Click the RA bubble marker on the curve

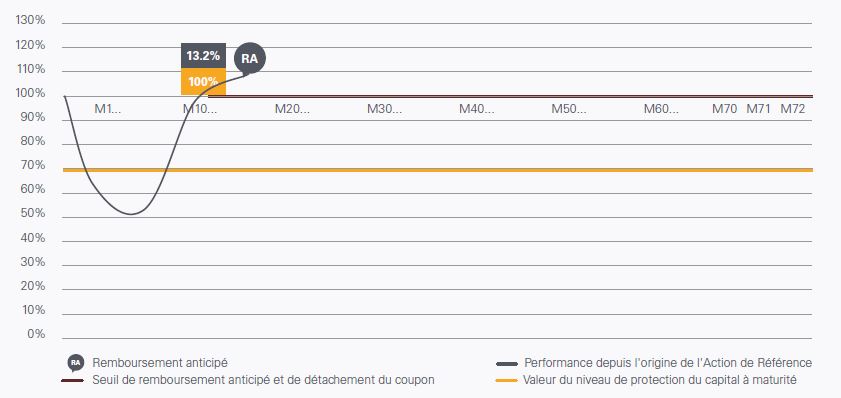click(250, 58)
